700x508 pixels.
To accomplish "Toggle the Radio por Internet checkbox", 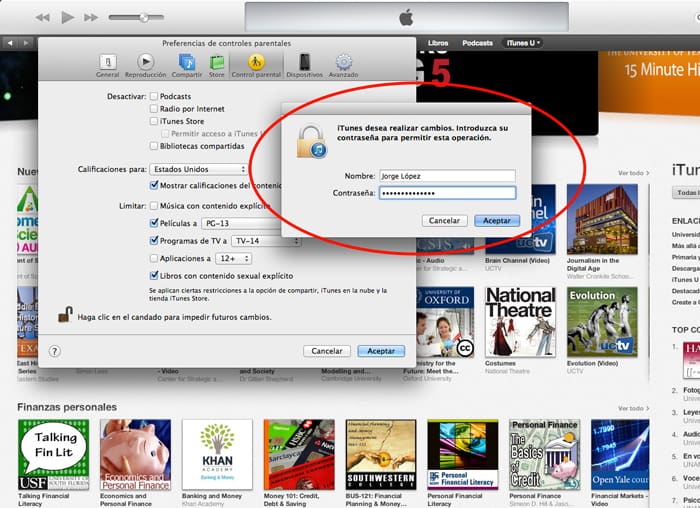I will point(154,108).
